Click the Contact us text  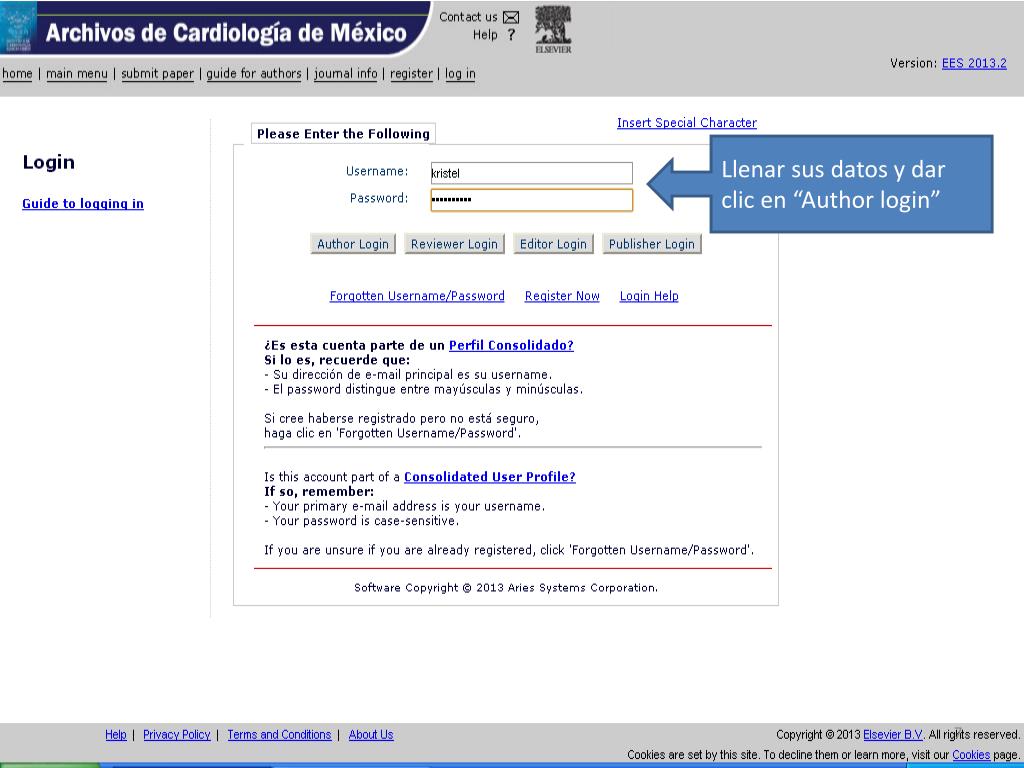click(x=468, y=17)
